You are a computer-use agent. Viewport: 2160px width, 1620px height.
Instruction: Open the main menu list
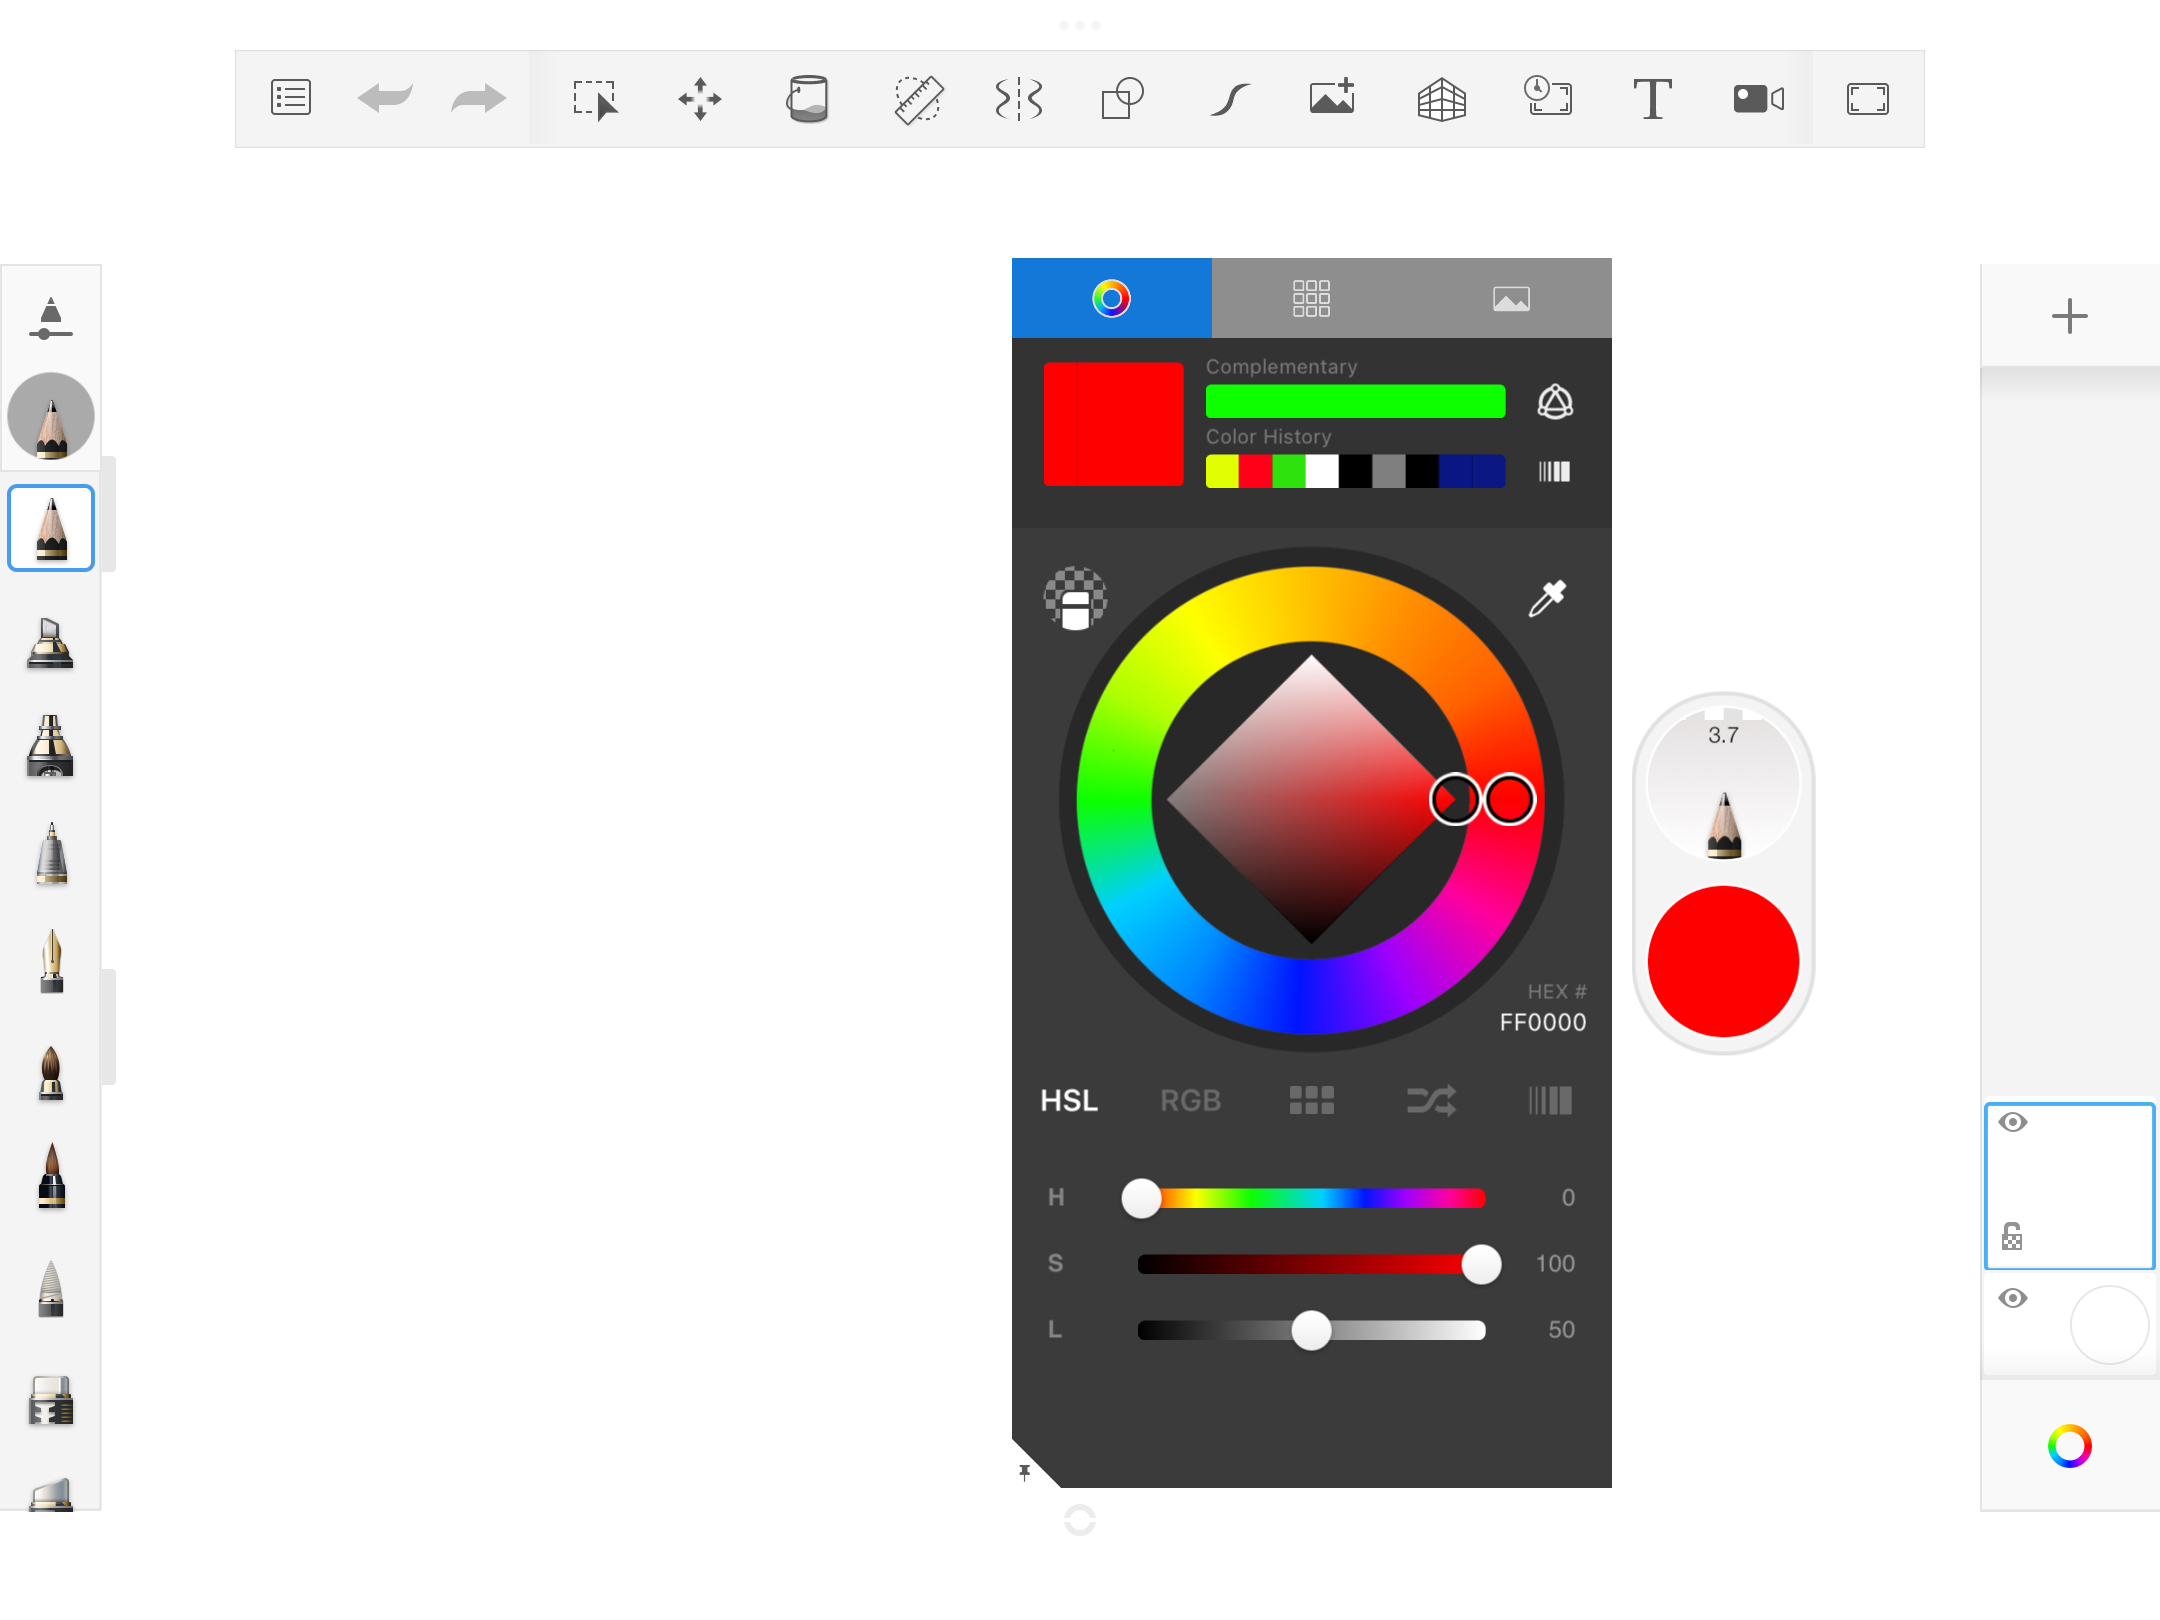click(291, 98)
